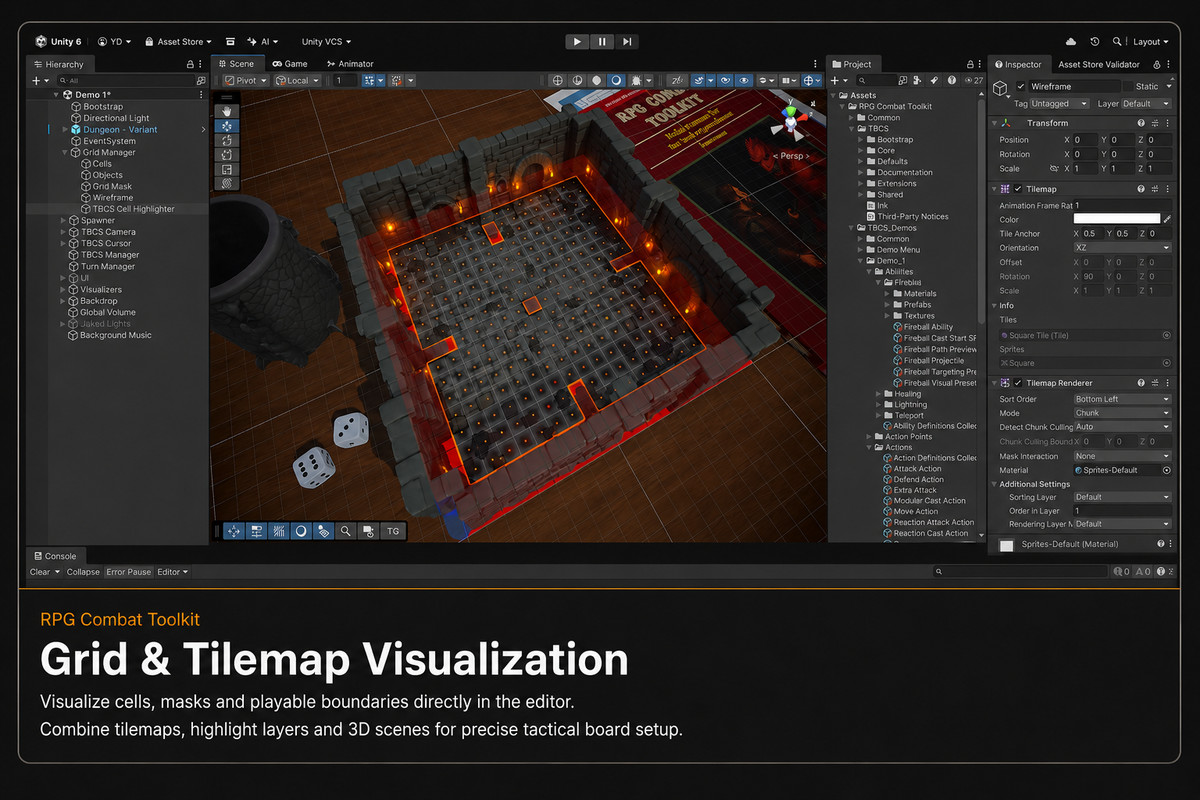
Task: Open the Local handle rotation dropdown
Action: click(296, 80)
